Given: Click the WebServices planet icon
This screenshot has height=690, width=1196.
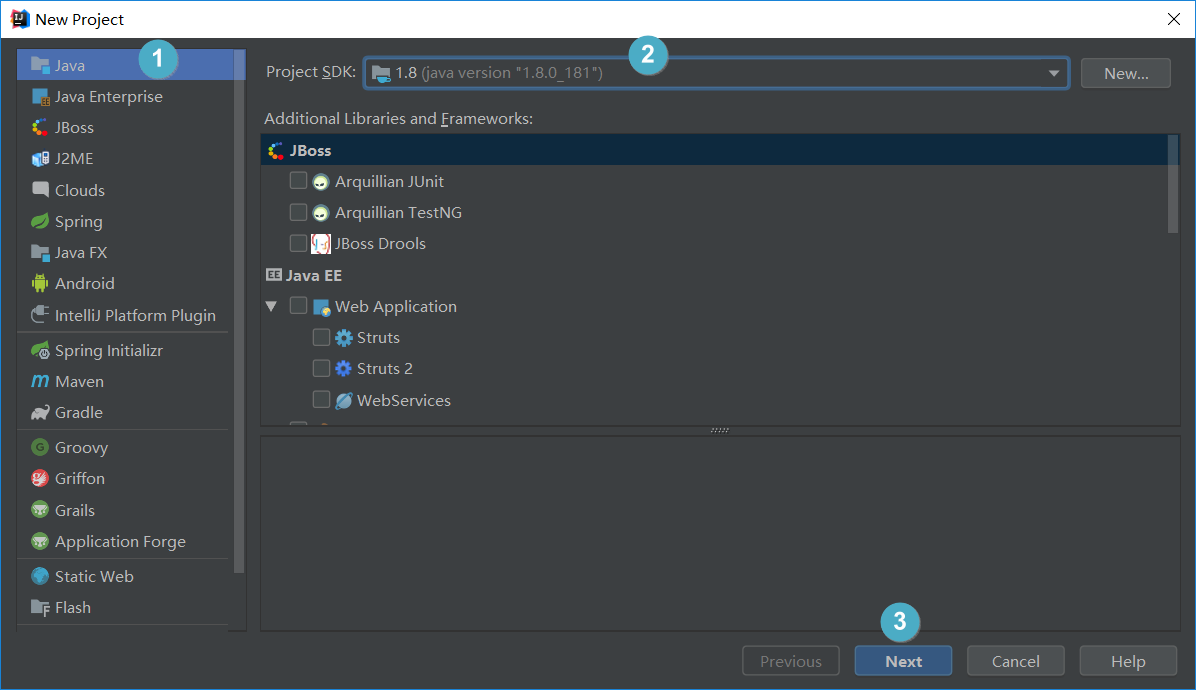Looking at the screenshot, I should (344, 400).
